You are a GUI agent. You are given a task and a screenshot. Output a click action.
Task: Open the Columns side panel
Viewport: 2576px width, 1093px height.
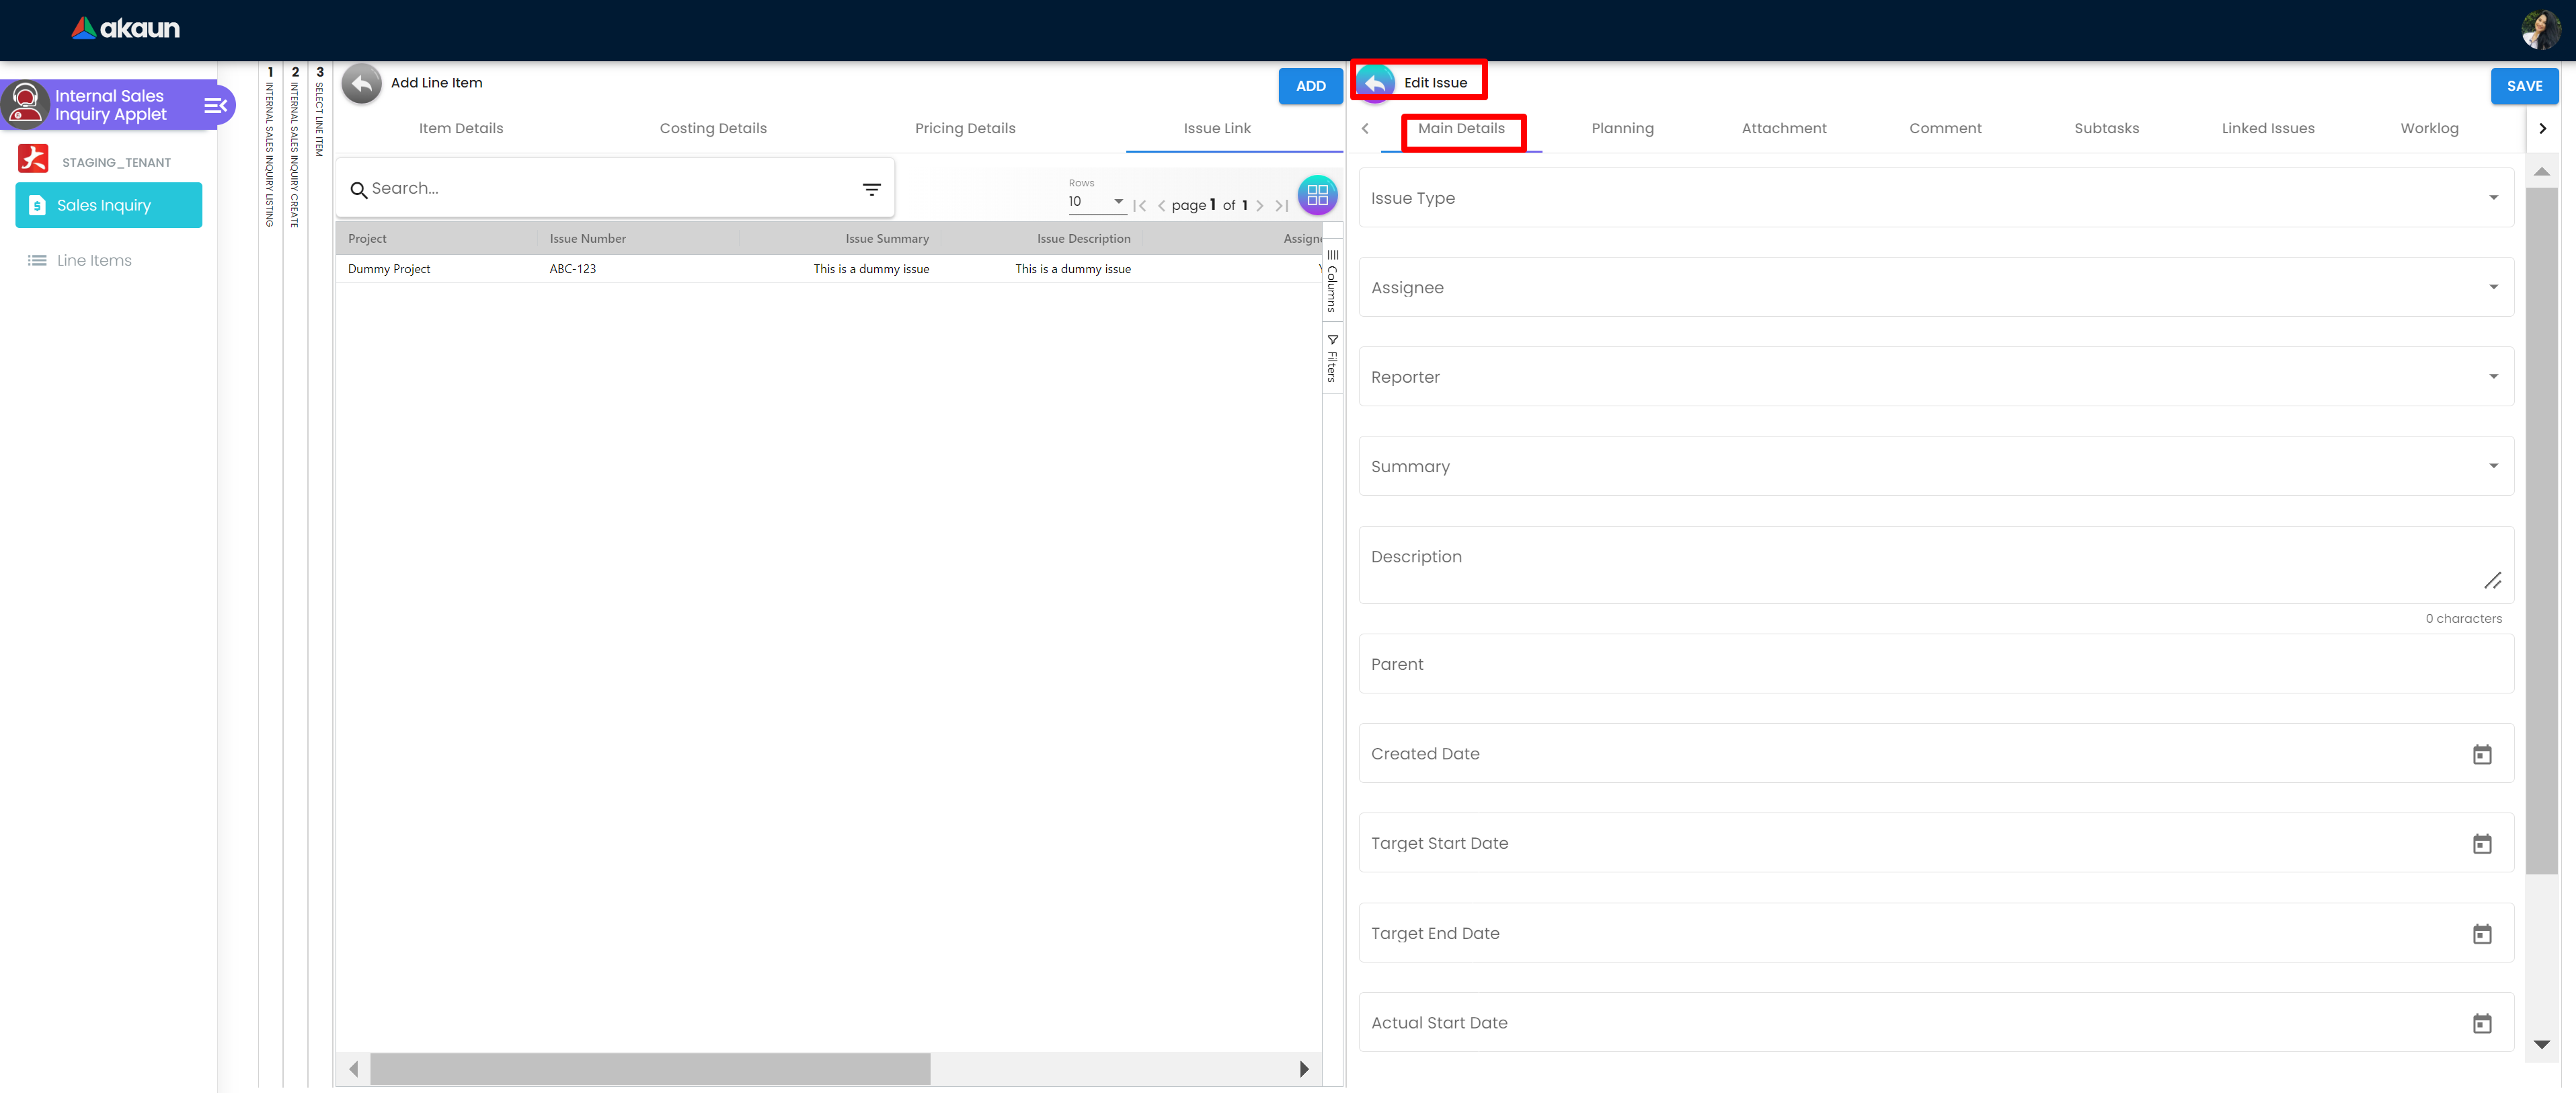[x=1332, y=282]
